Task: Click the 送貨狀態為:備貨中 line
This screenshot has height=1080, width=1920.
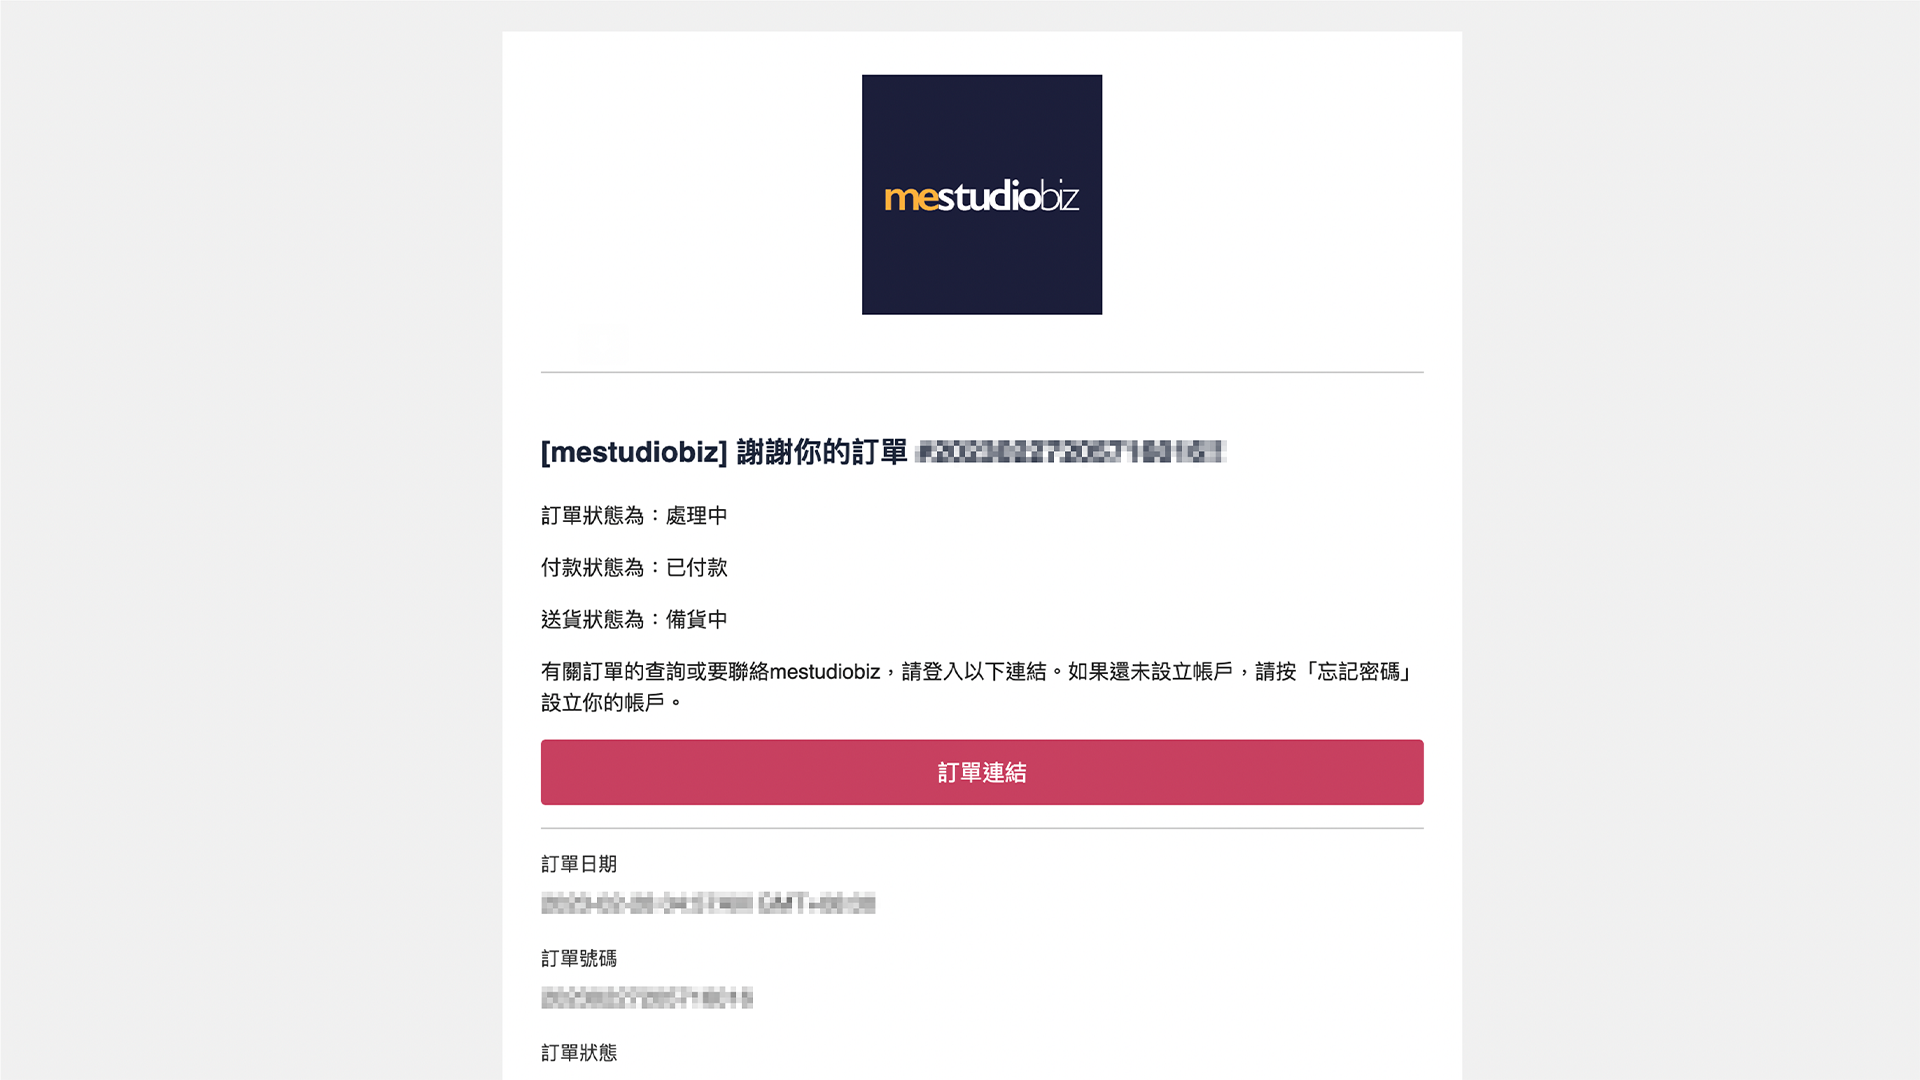Action: click(634, 620)
